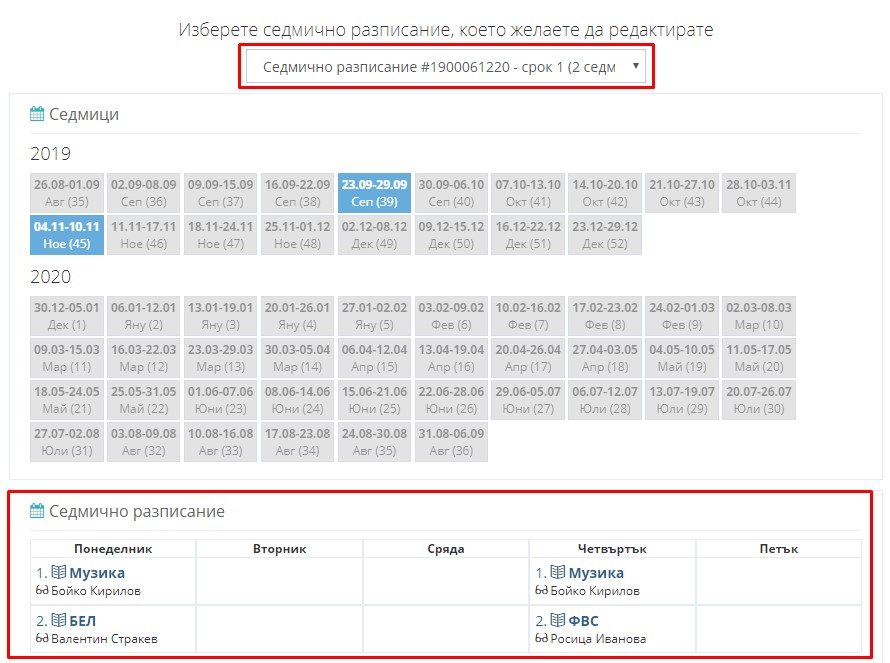The width and height of the screenshot is (890, 663).
Task: Select week 27.07-02.08 Юли (31)
Action: point(67,442)
